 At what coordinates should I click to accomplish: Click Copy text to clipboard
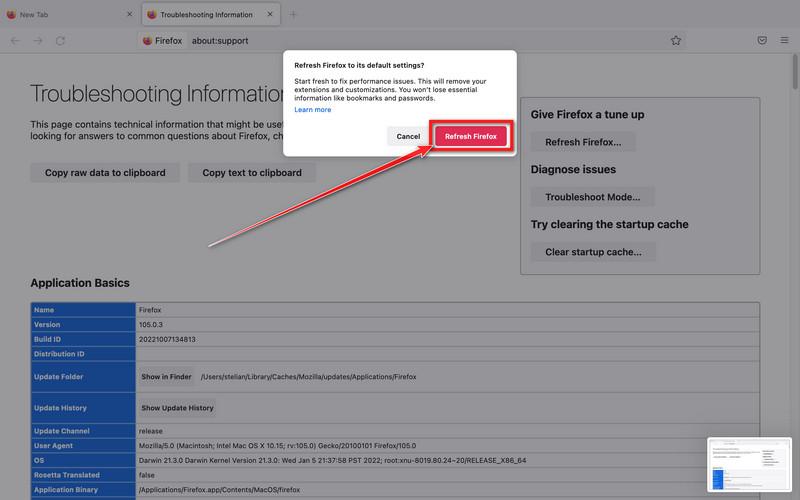(x=252, y=173)
